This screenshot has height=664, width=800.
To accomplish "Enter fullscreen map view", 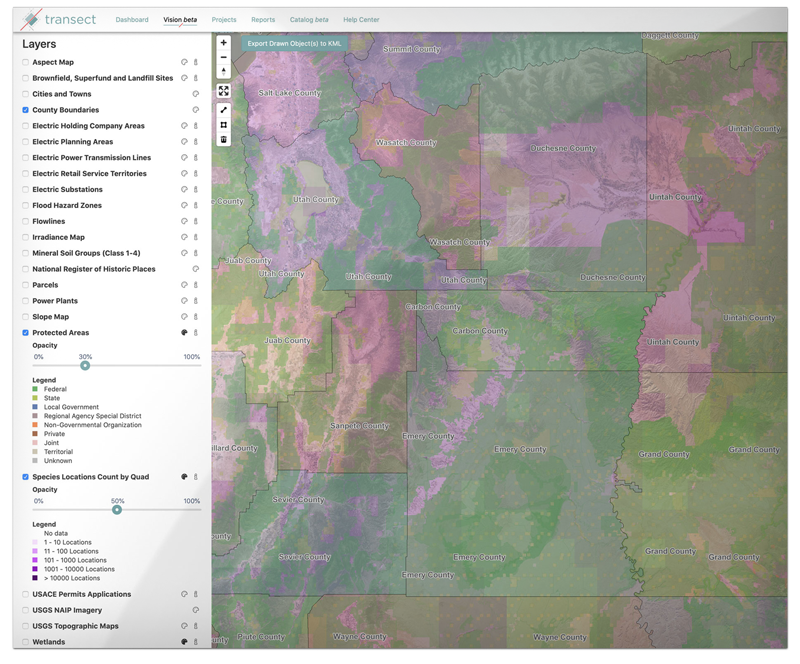I will [224, 90].
